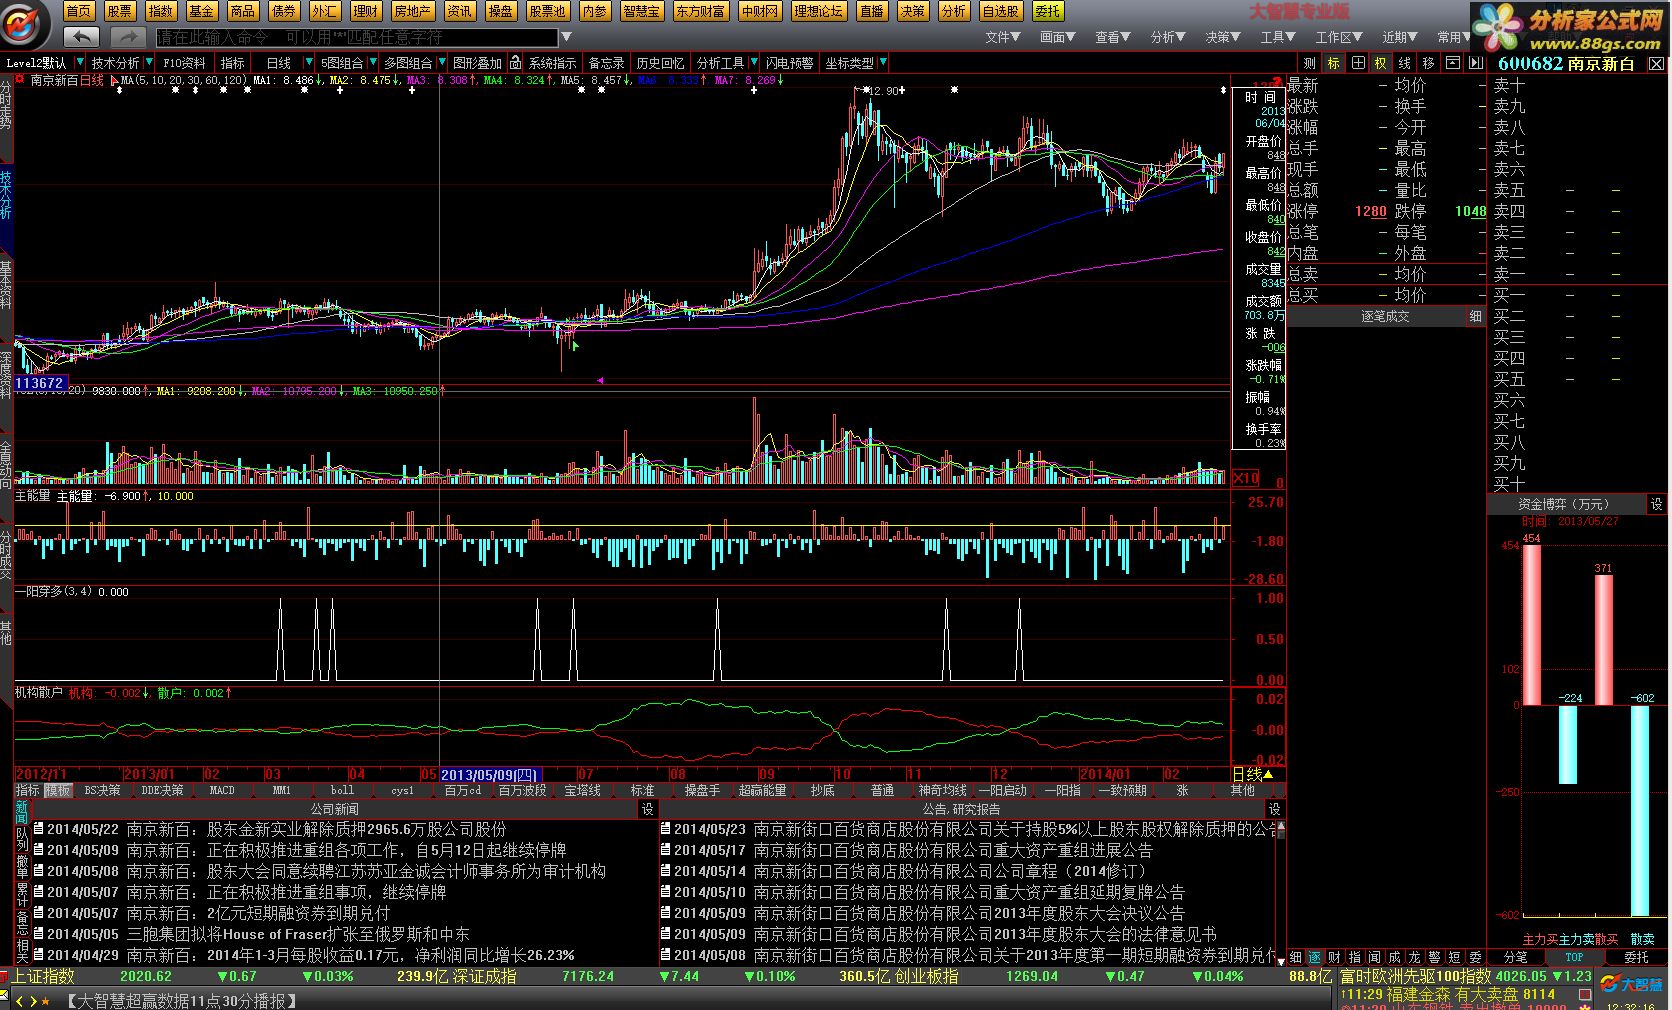Open 工作区 menu
The image size is (1672, 1010).
(x=1338, y=37)
